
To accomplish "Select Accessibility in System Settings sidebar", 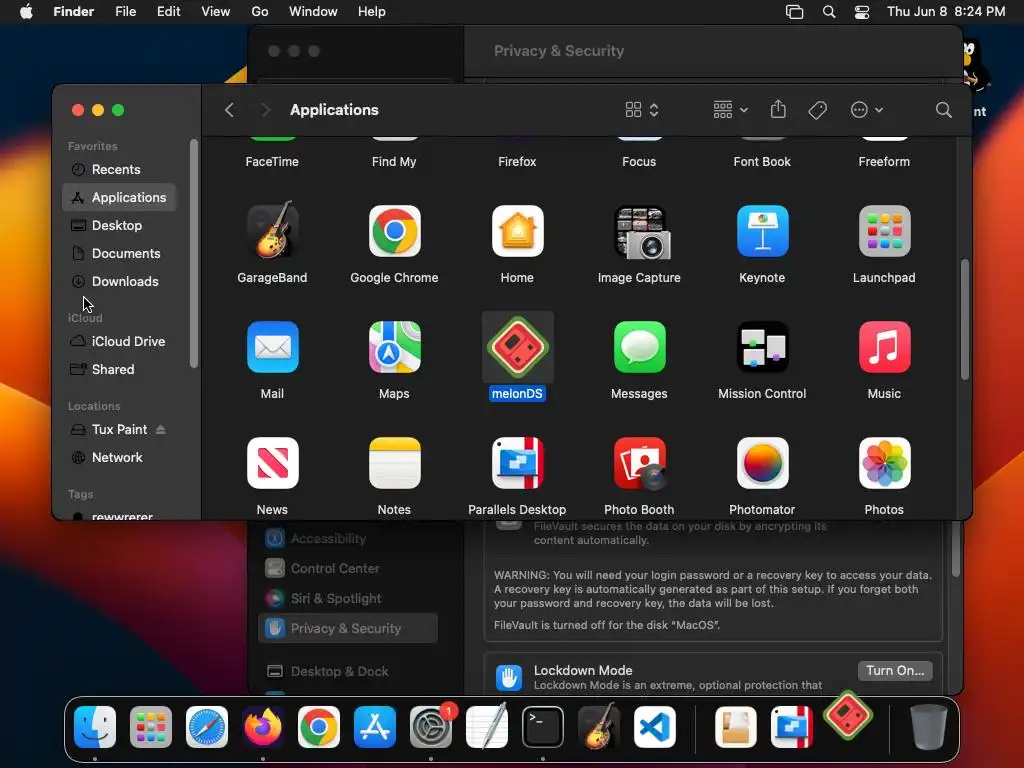I will (347, 538).
